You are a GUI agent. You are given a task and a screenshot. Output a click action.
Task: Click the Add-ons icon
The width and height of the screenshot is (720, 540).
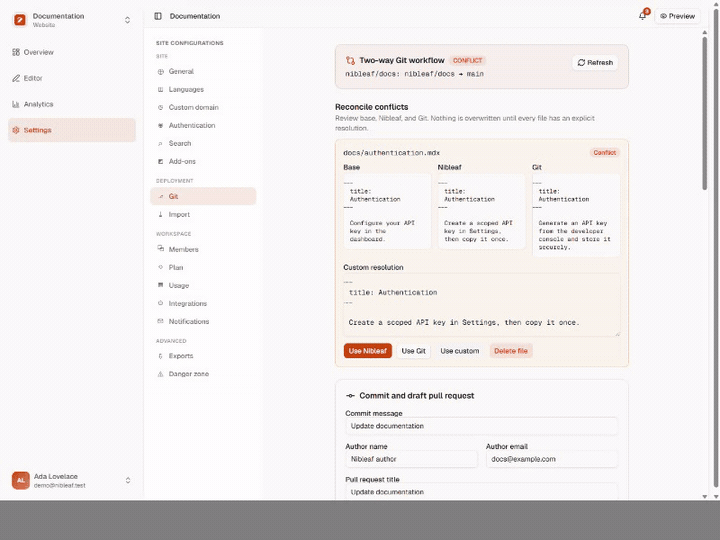160,162
